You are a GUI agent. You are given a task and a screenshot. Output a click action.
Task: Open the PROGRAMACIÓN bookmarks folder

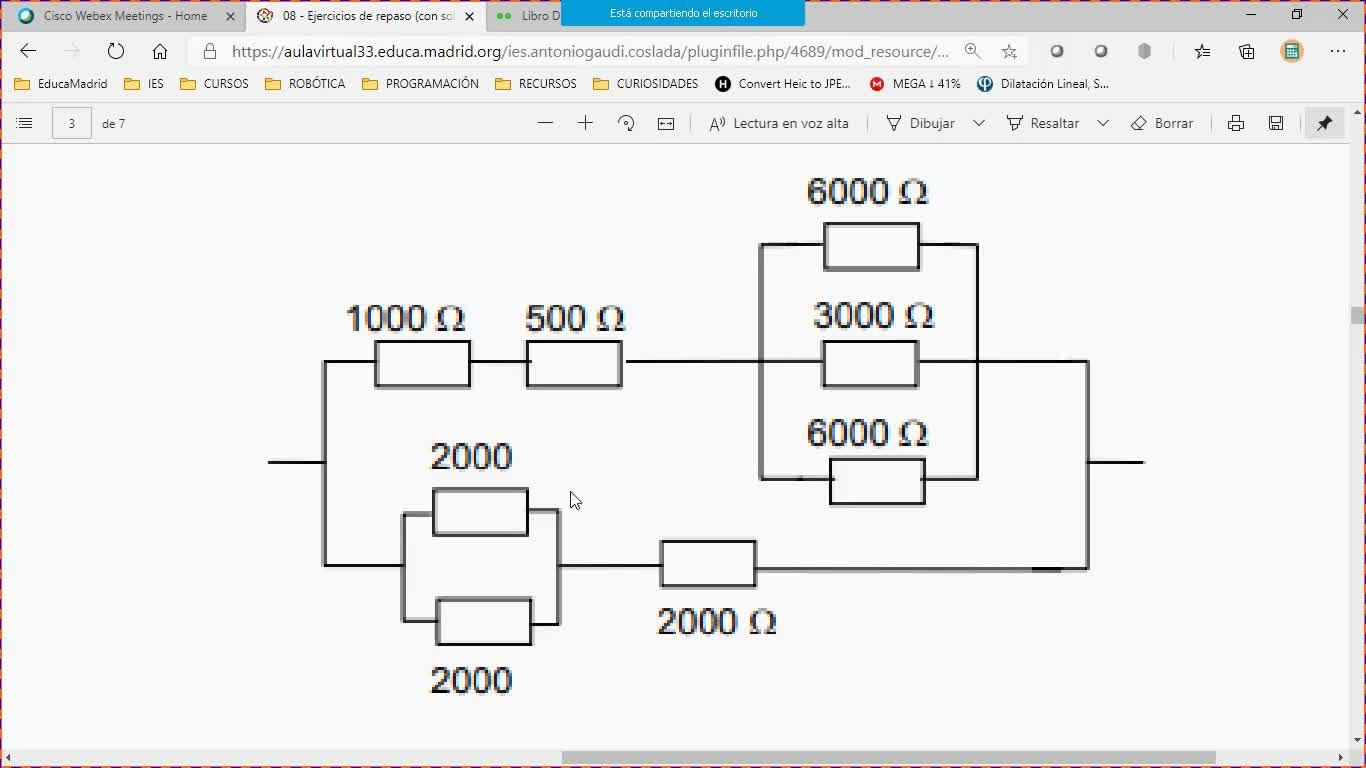coord(420,84)
